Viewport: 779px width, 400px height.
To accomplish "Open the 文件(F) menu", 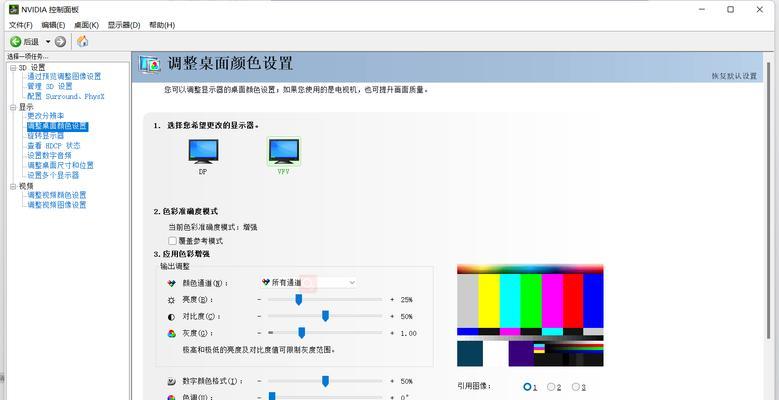I will (21, 25).
